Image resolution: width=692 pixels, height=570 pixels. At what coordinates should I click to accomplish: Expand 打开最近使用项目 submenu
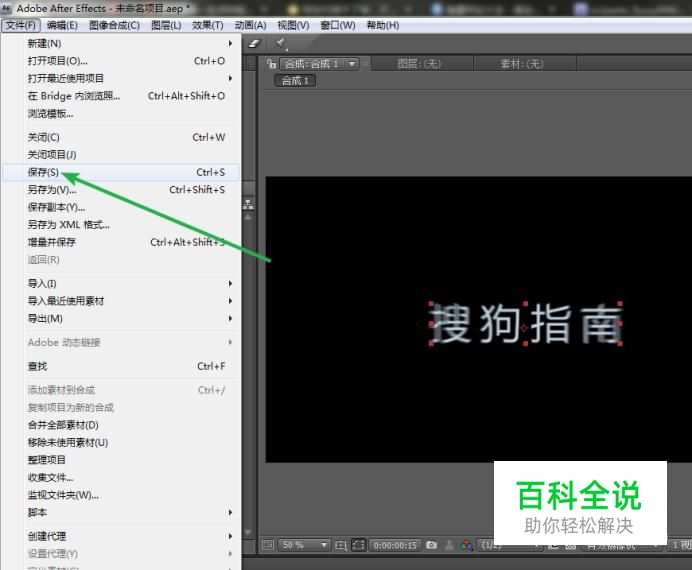[122, 79]
